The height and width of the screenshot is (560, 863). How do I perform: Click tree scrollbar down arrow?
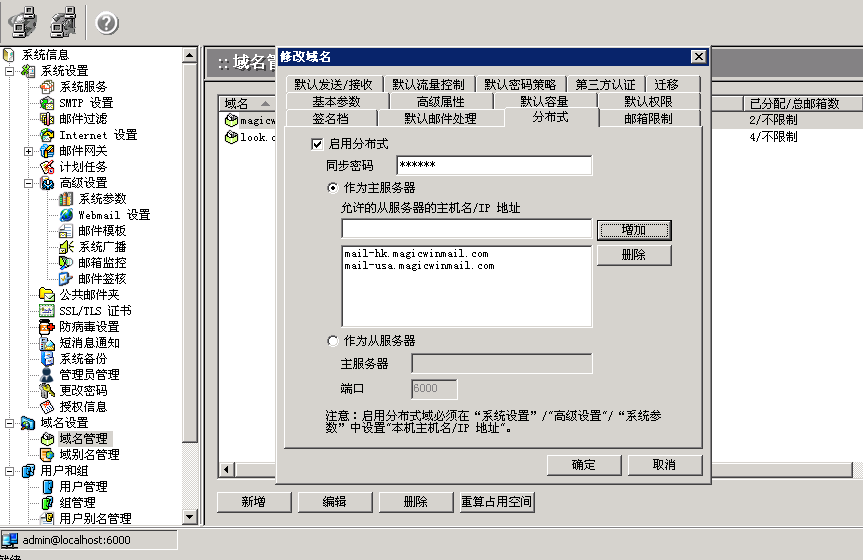pos(189,517)
